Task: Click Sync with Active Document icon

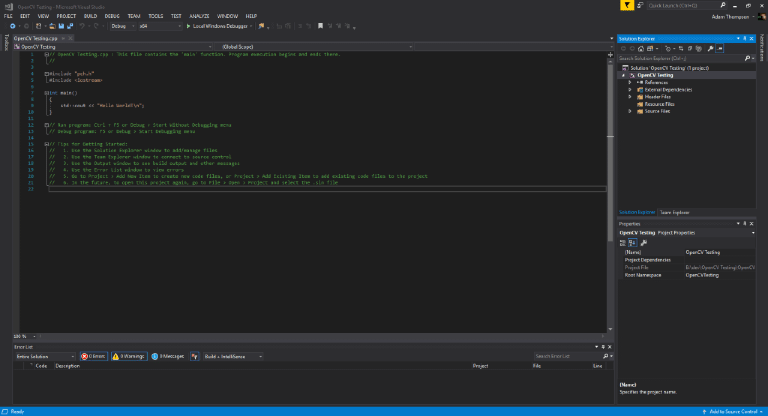Action: pyautogui.click(x=681, y=49)
